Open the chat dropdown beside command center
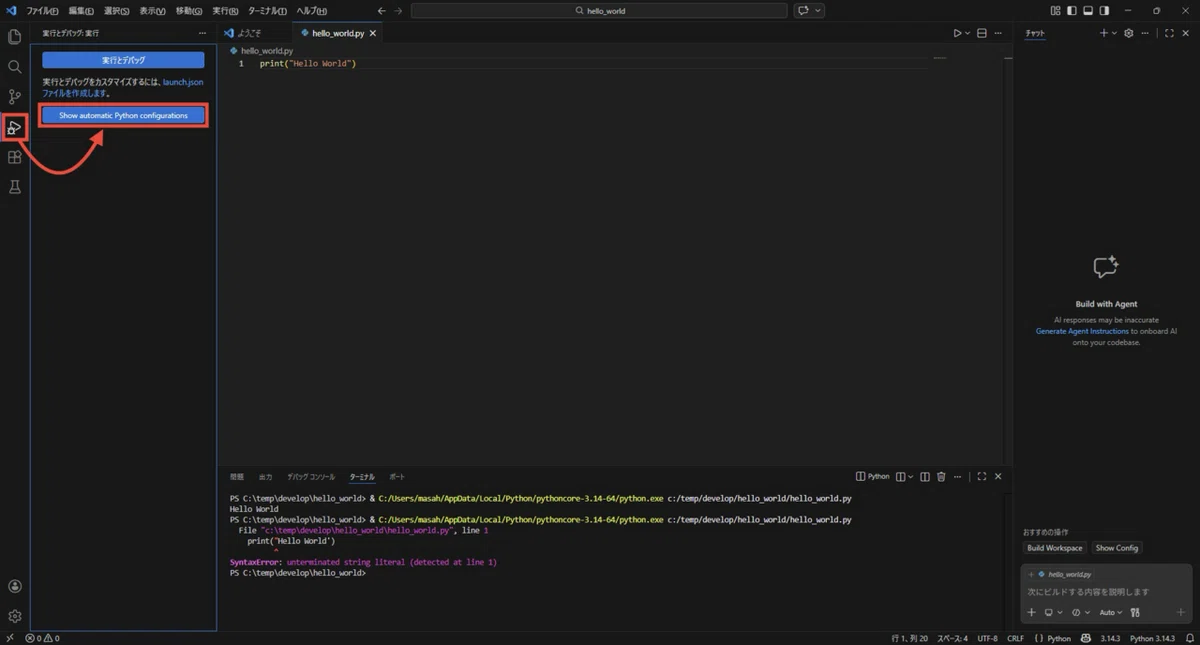 [x=808, y=10]
